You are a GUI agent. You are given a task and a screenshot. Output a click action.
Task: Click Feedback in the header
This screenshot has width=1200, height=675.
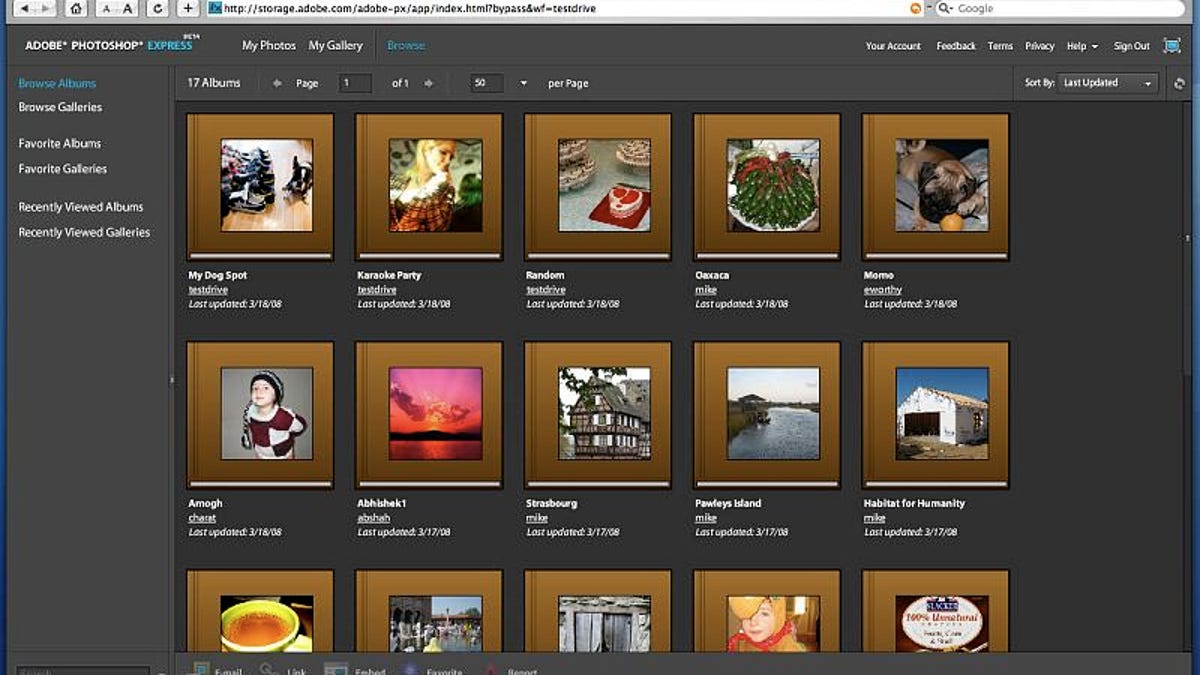956,46
